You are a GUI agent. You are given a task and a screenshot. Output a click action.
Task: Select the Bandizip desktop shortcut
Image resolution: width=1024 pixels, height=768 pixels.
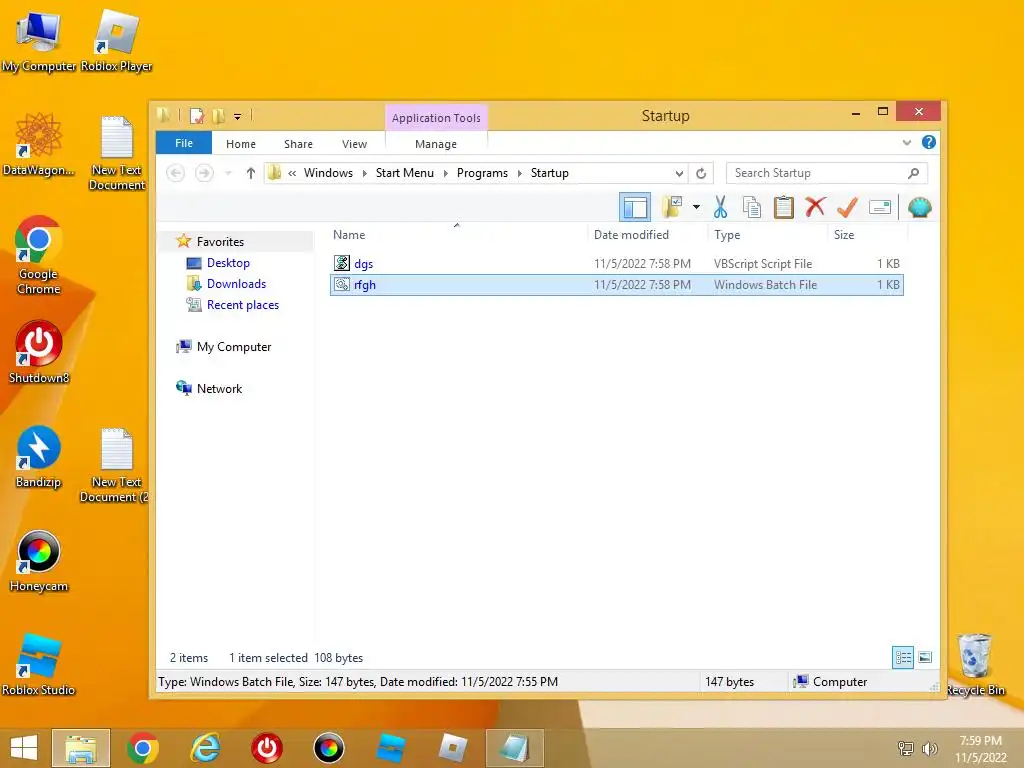pos(39,457)
